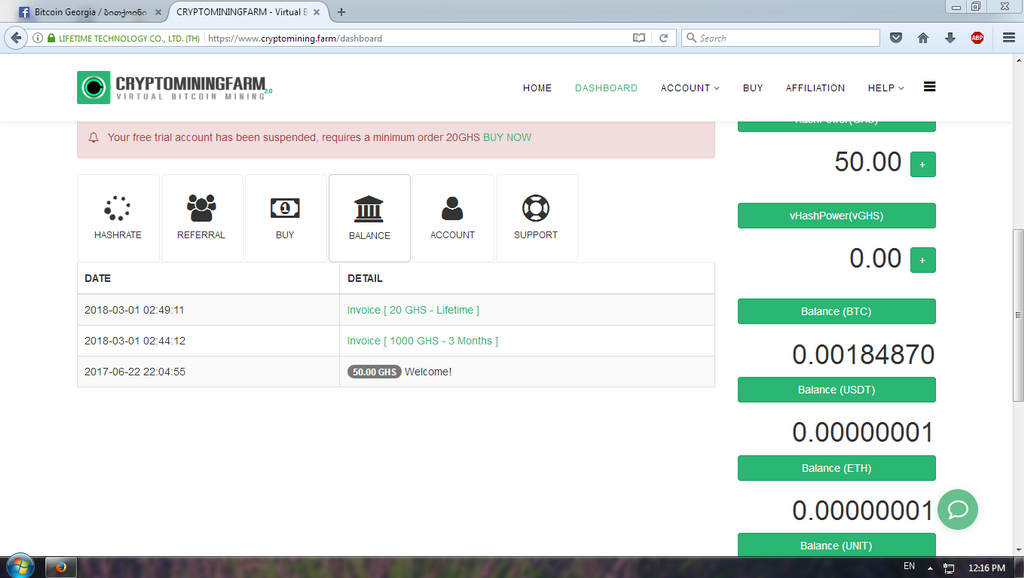Screen dimensions: 1024x578
Task: Select the Balance dashboard tile
Action: pos(370,218)
